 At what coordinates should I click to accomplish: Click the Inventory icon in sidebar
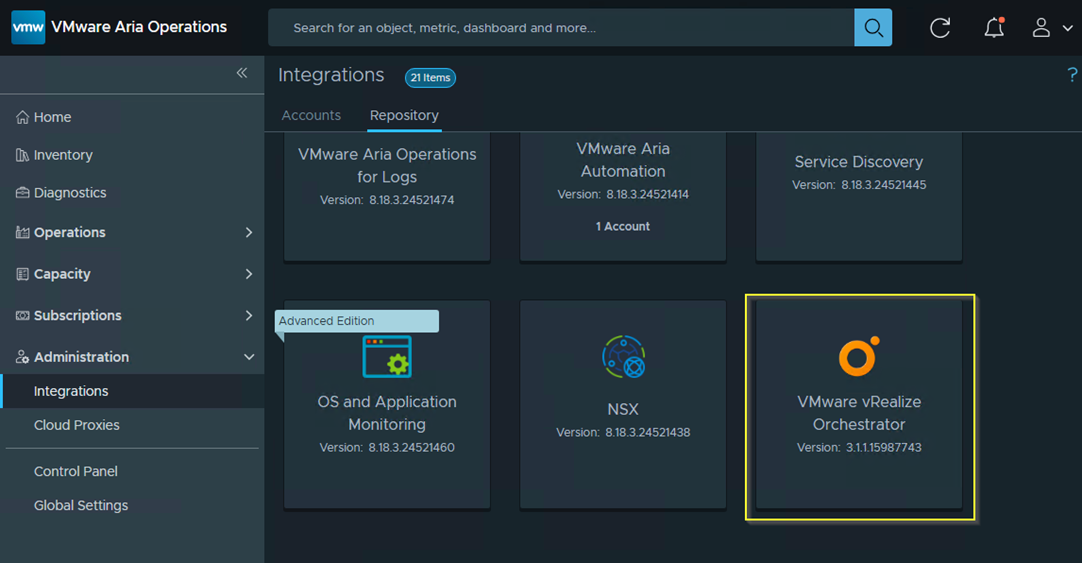tap(23, 155)
